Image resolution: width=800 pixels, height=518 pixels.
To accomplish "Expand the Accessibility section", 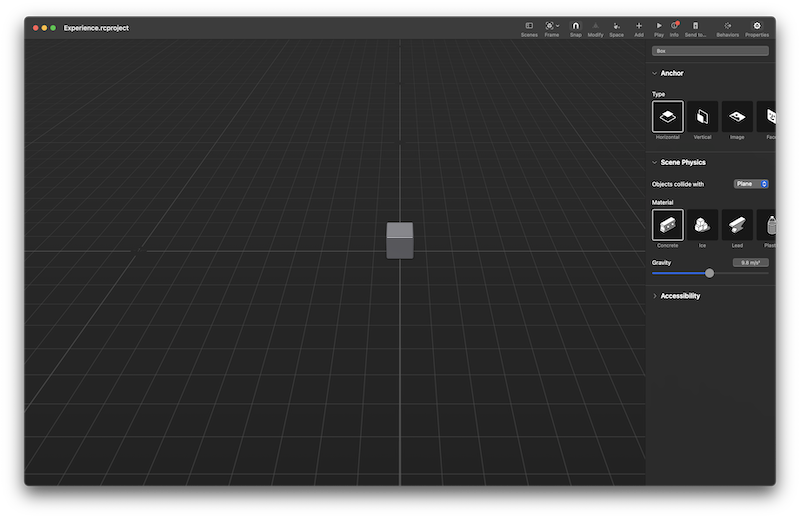I will click(655, 296).
